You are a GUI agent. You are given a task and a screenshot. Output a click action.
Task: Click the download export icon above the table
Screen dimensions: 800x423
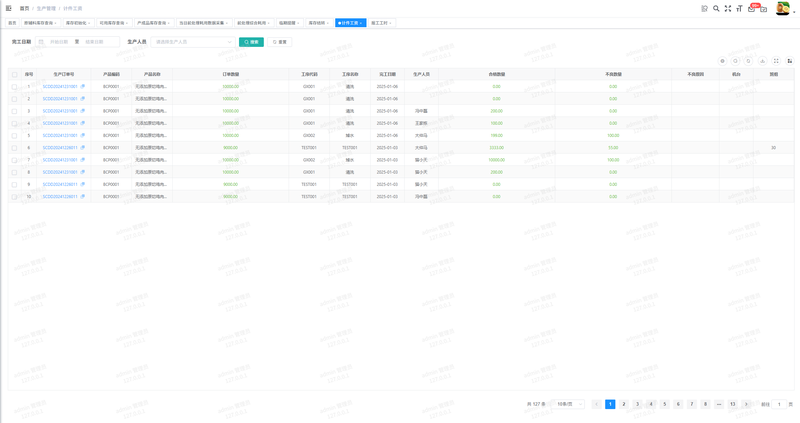762,61
